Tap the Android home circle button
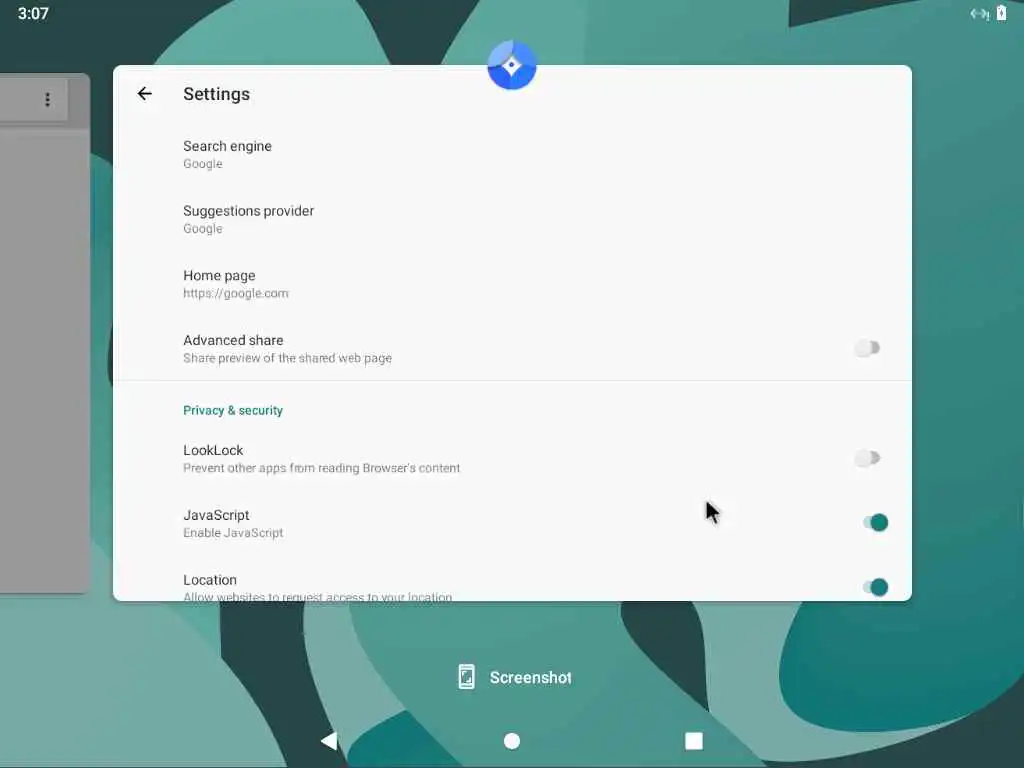The height and width of the screenshot is (768, 1024). point(512,741)
